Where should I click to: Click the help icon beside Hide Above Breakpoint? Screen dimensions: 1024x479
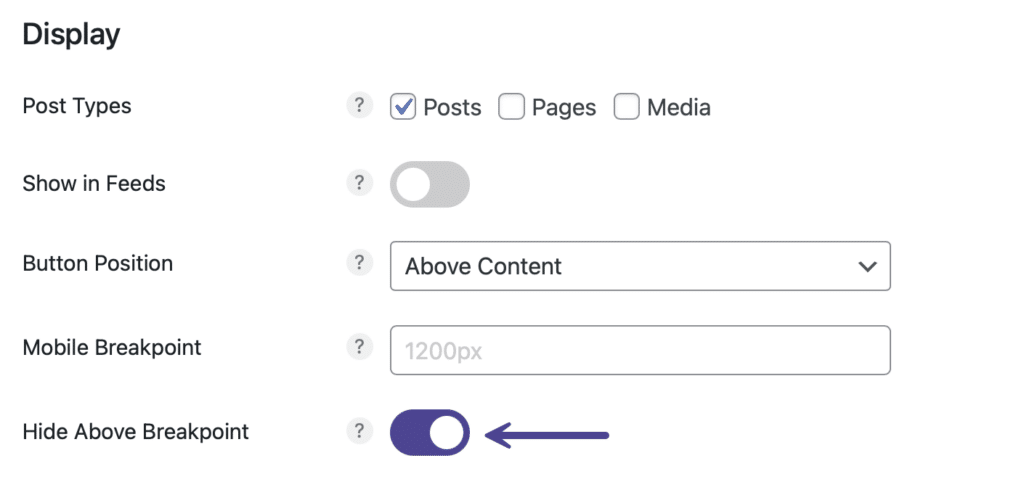click(359, 431)
